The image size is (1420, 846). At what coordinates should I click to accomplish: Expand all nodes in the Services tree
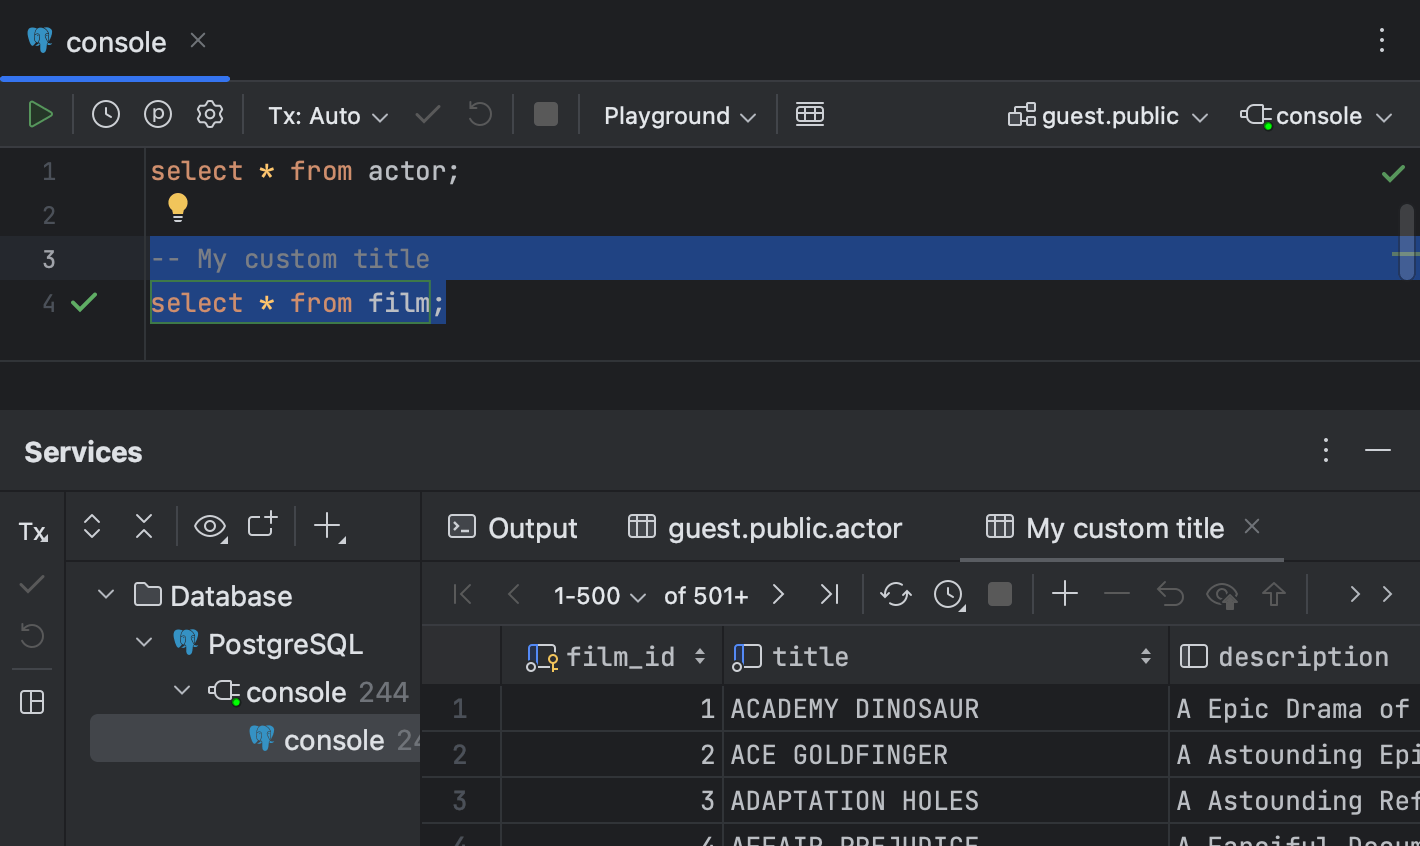(91, 525)
